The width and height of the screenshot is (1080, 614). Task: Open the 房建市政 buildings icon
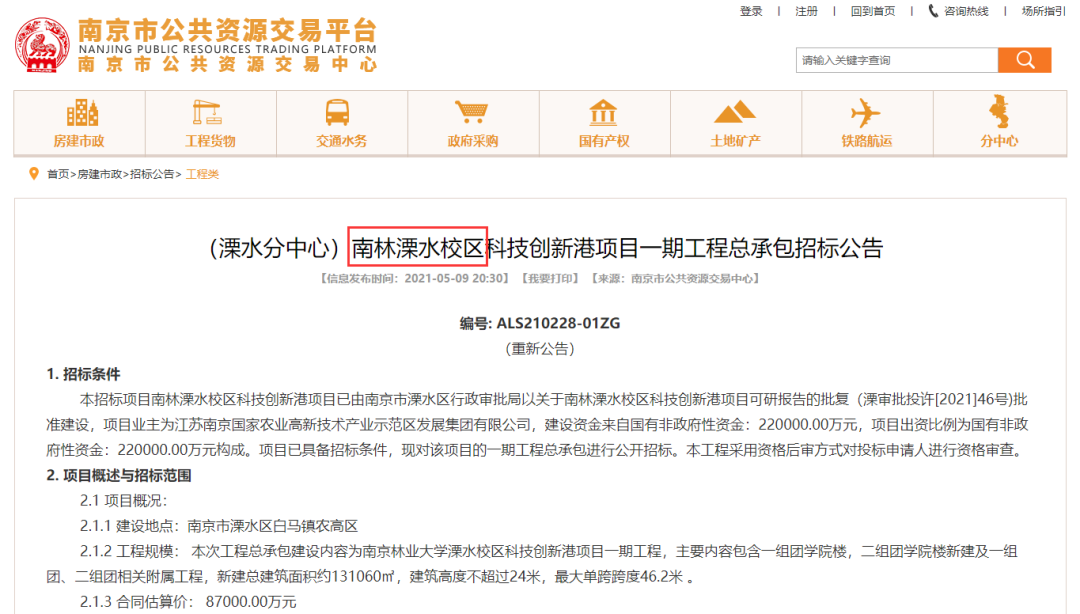[x=82, y=112]
